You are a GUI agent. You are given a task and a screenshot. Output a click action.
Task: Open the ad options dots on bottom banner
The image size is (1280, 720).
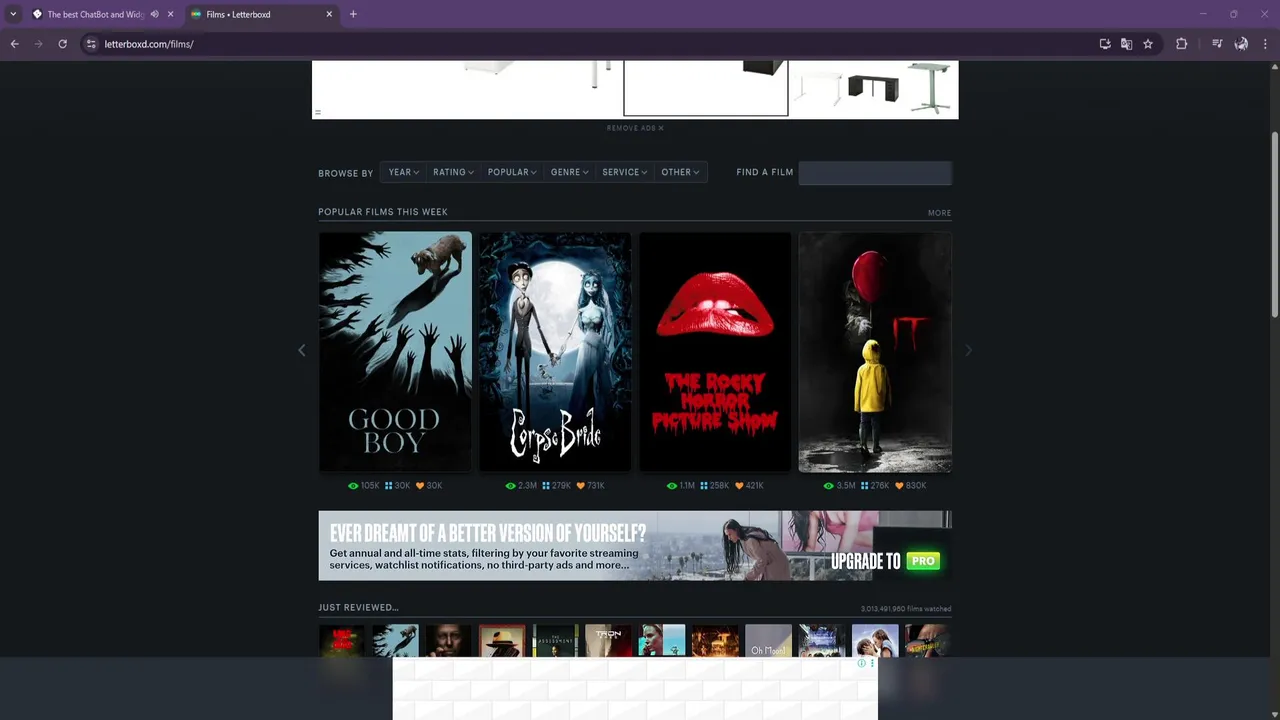tap(872, 663)
